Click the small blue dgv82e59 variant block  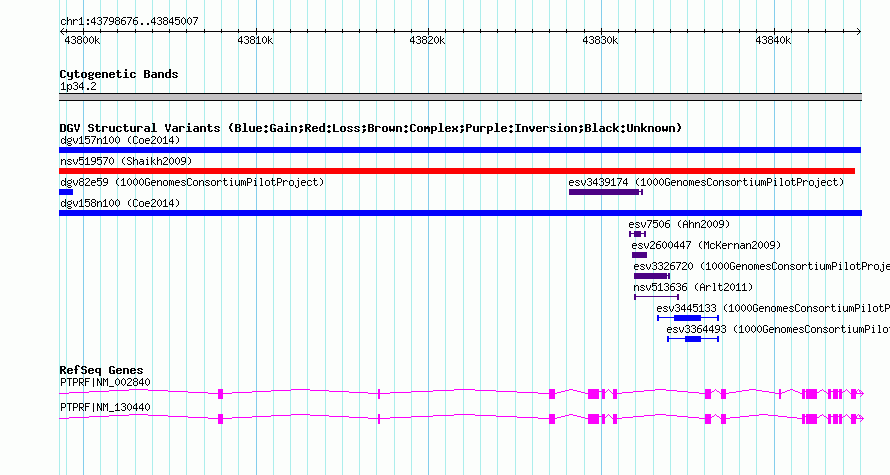point(66,192)
